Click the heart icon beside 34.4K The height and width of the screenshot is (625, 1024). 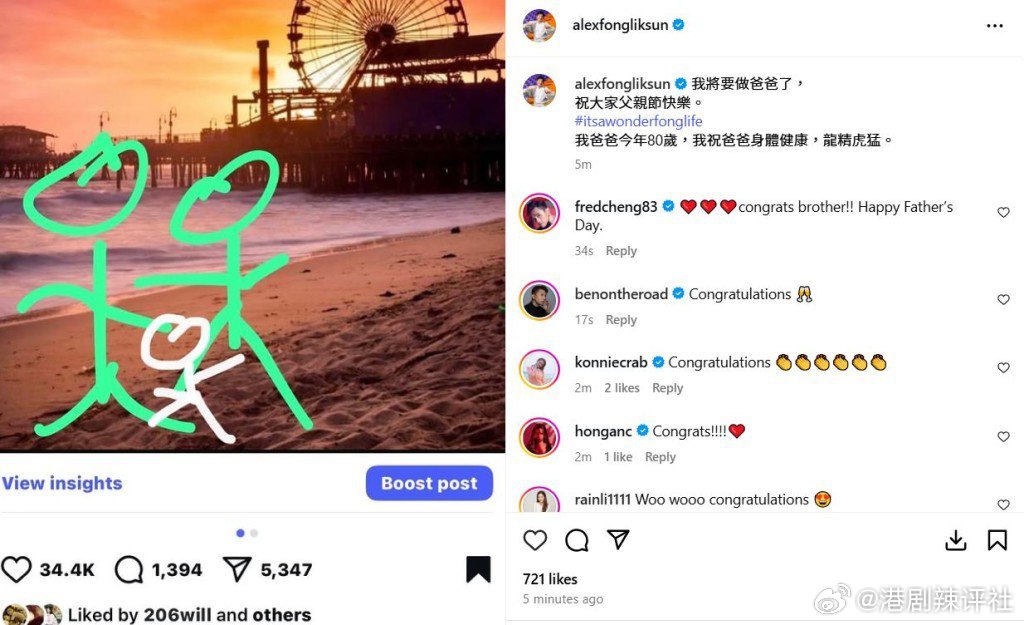click(16, 569)
